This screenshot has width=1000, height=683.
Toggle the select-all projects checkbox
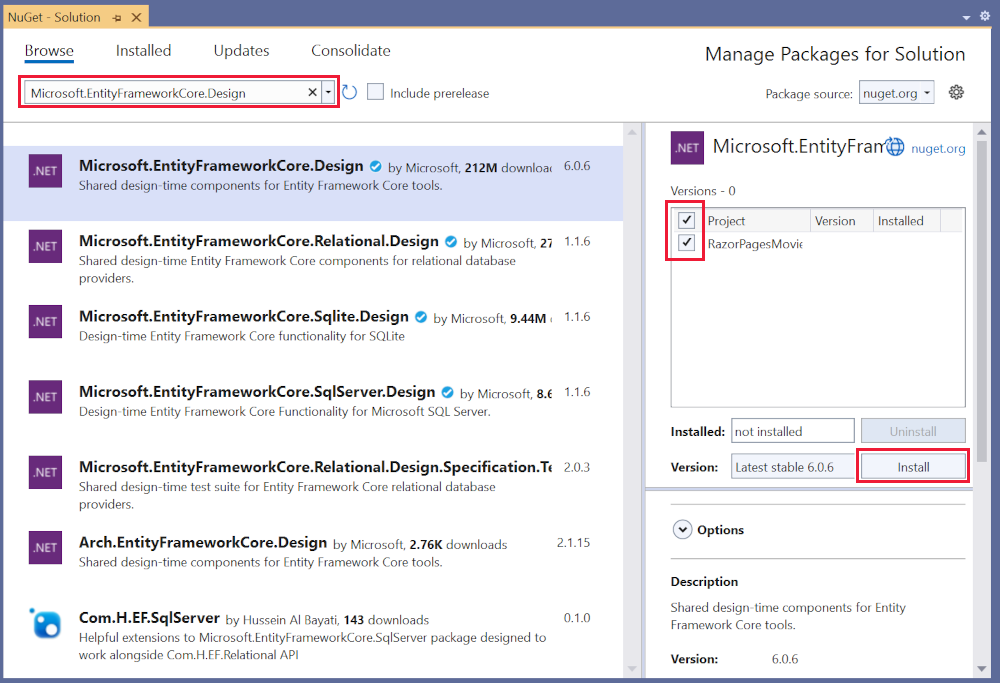click(x=685, y=220)
